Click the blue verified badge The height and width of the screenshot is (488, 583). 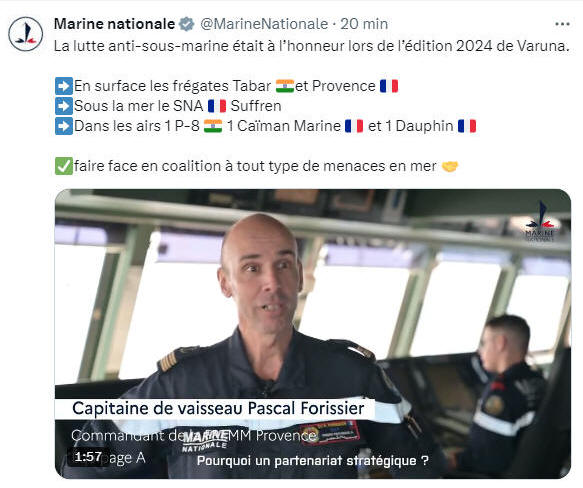[187, 24]
